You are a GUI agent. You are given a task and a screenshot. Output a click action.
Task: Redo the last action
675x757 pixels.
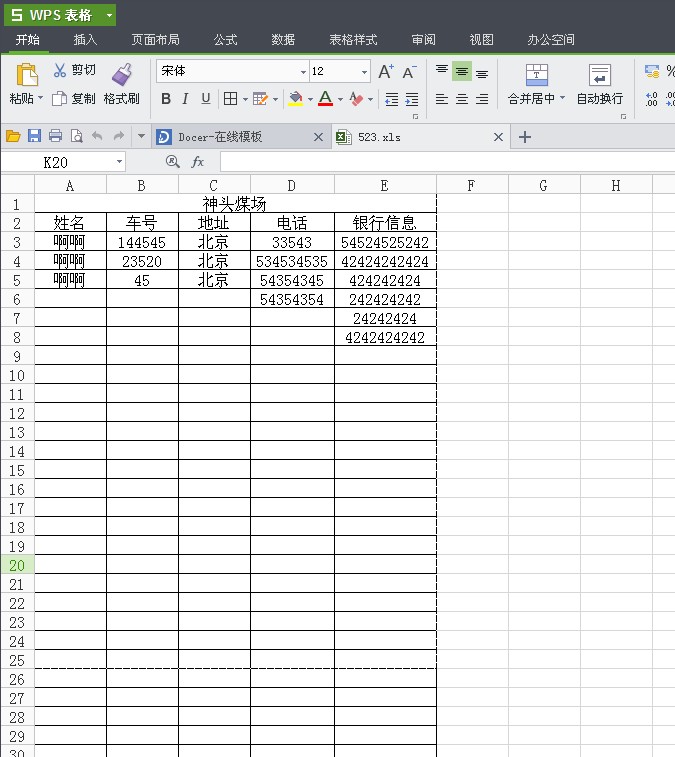point(118,136)
